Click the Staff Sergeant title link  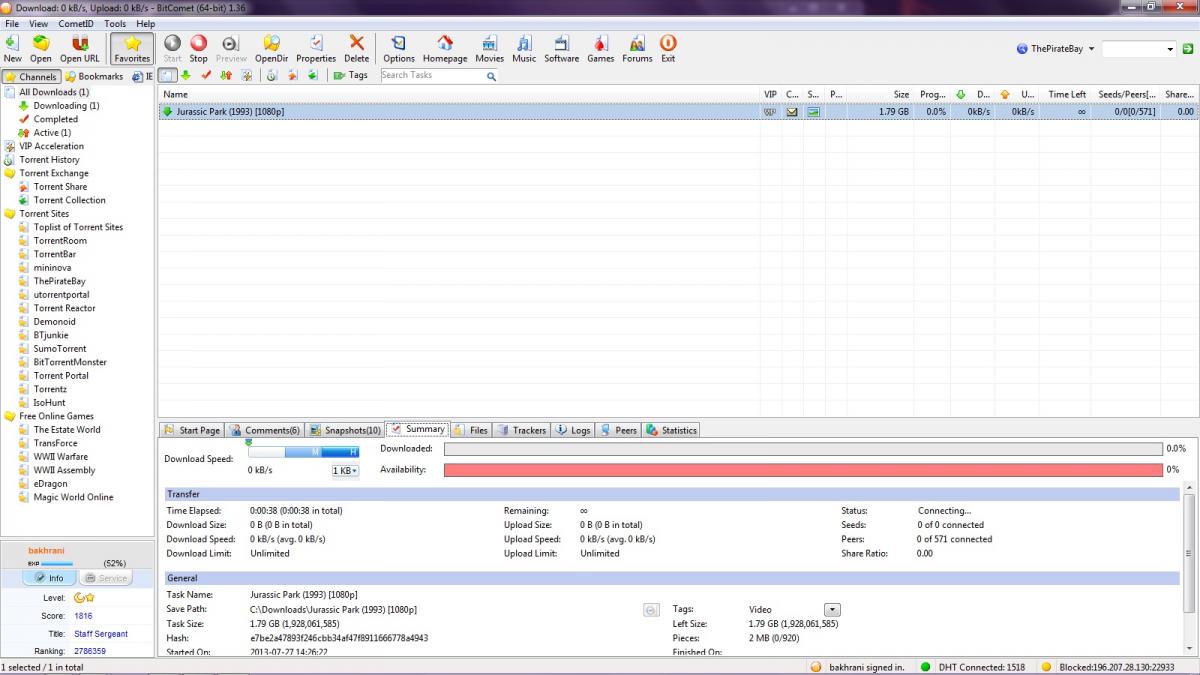click(x=101, y=633)
